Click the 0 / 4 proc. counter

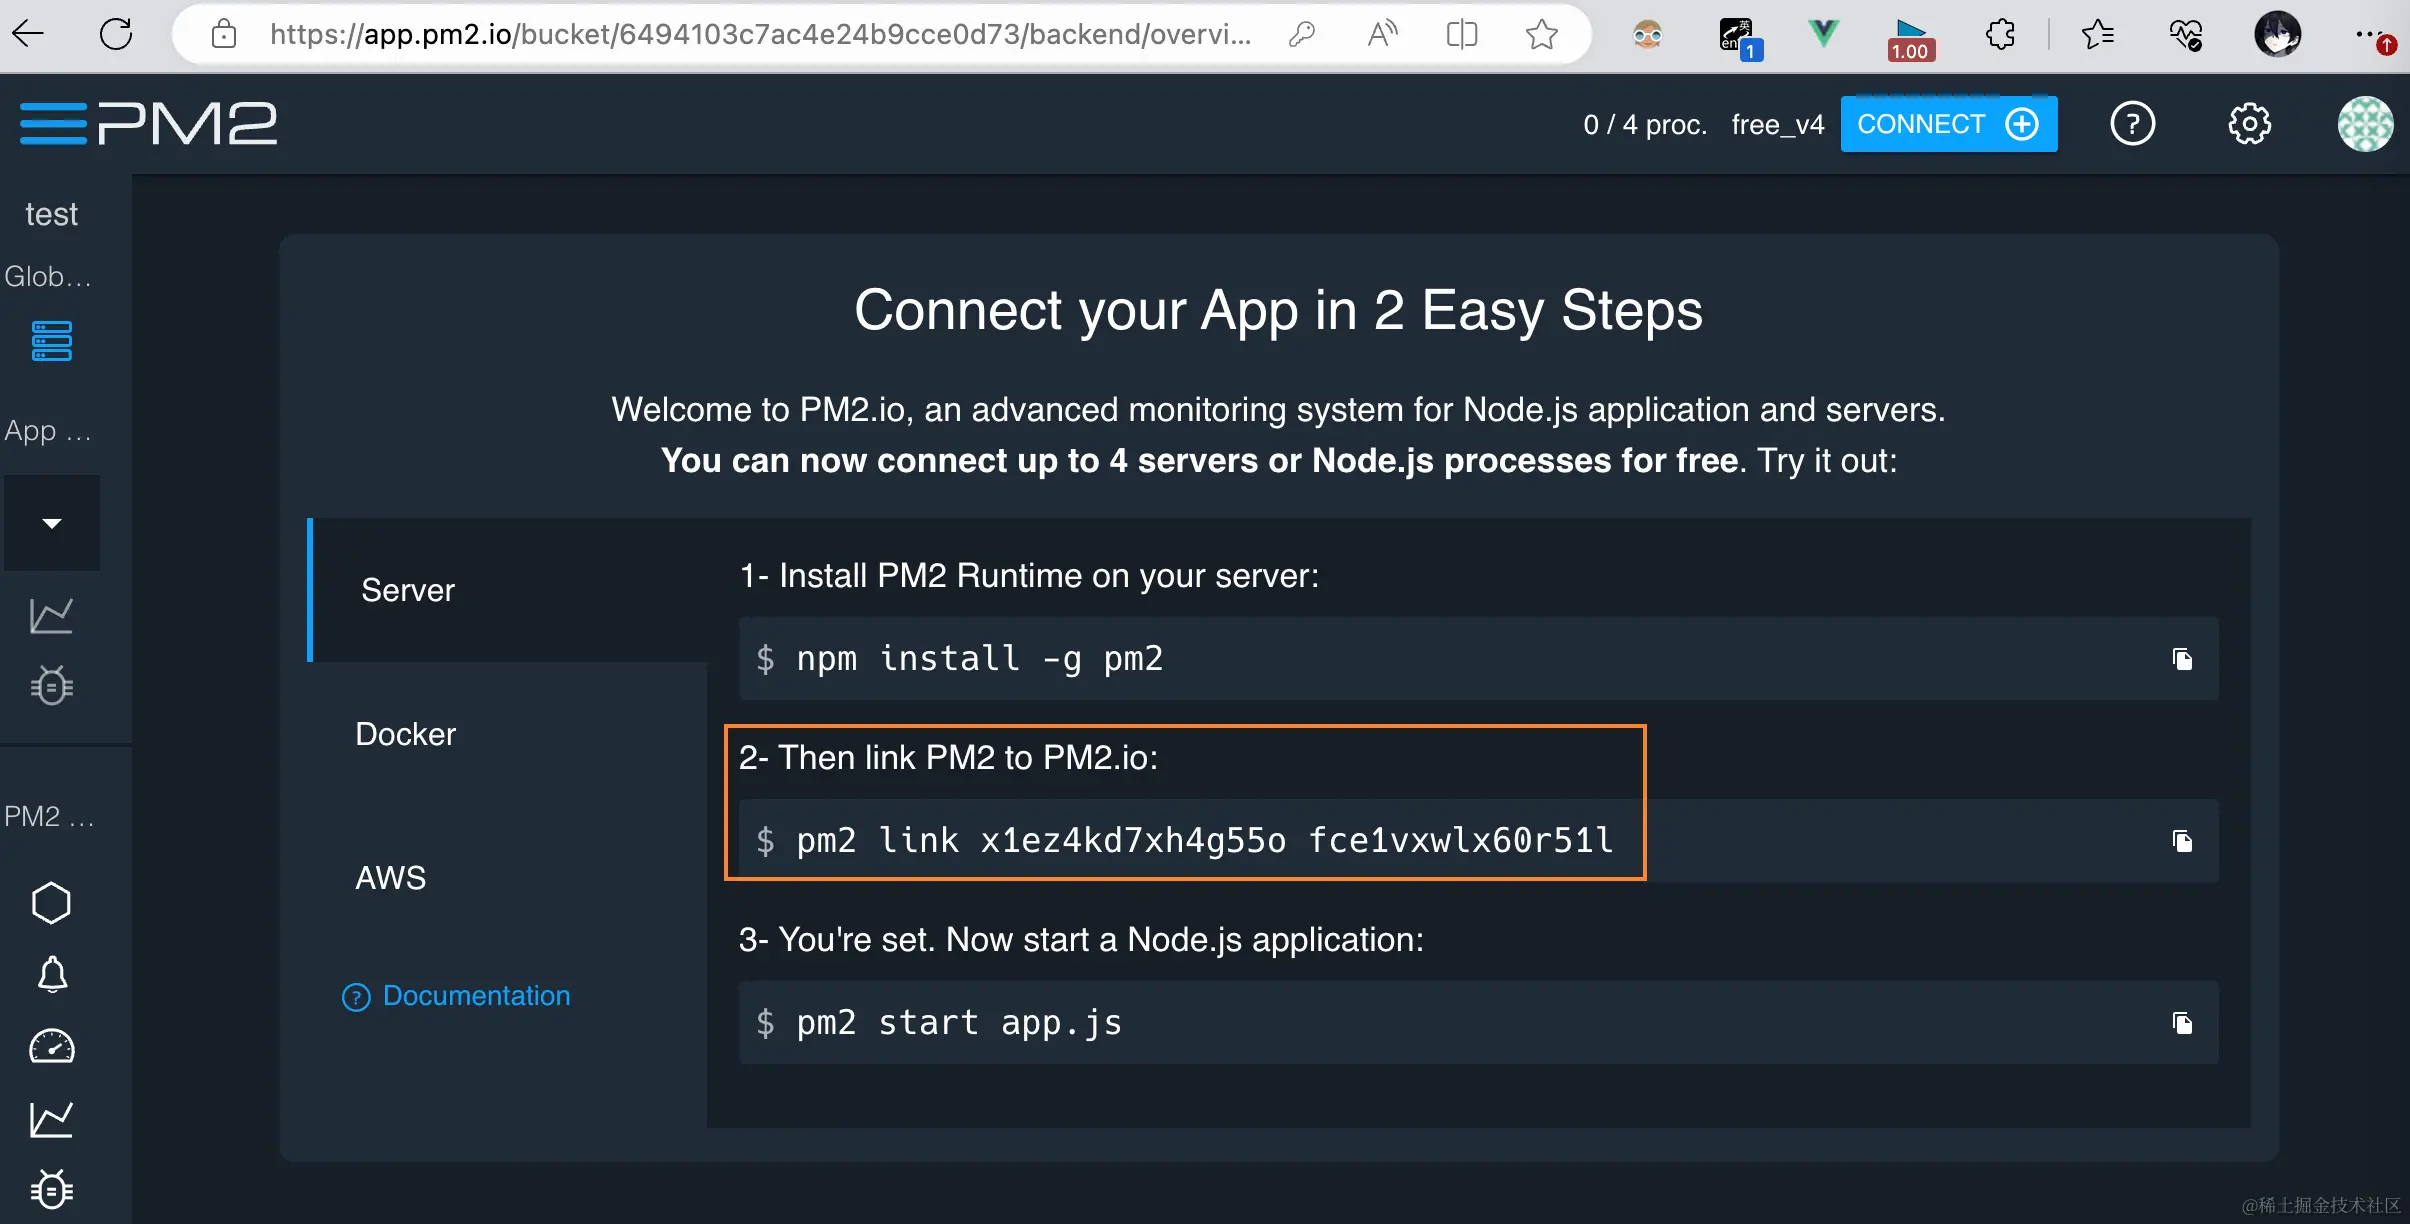pos(1645,124)
